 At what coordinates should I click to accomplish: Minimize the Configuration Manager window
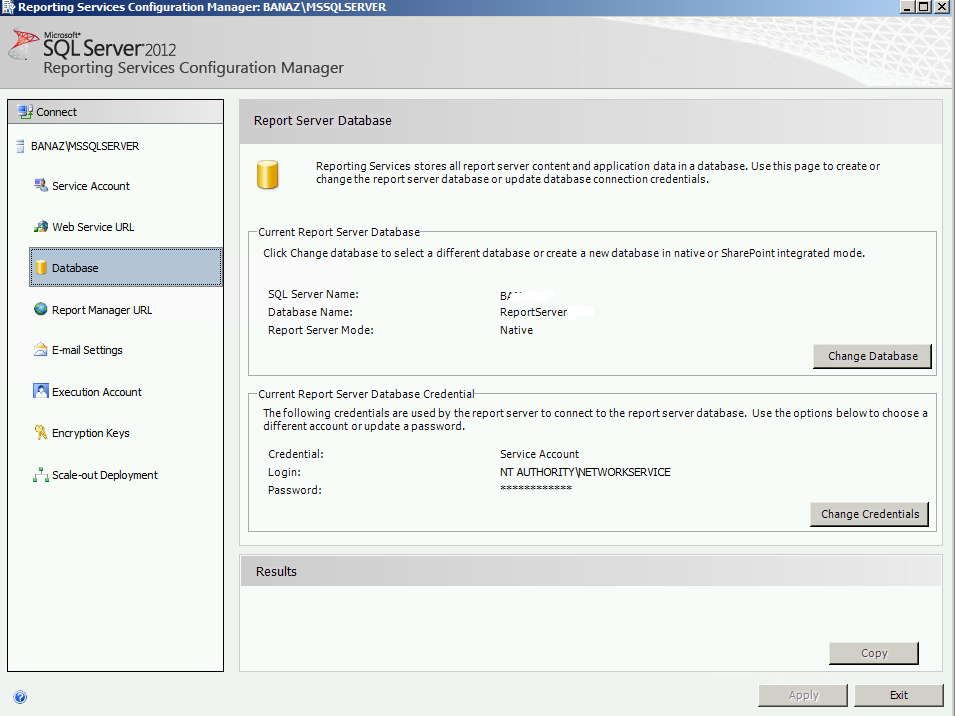[x=907, y=7]
